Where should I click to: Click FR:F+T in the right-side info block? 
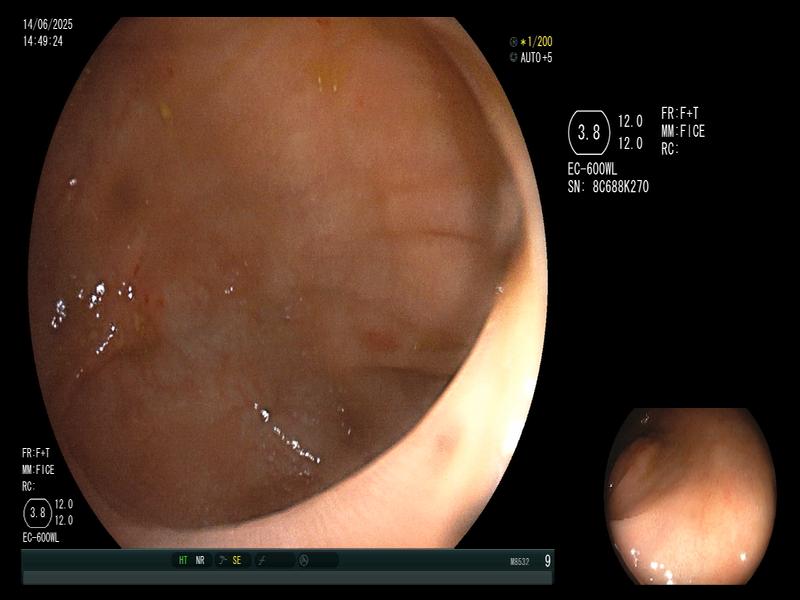click(680, 113)
